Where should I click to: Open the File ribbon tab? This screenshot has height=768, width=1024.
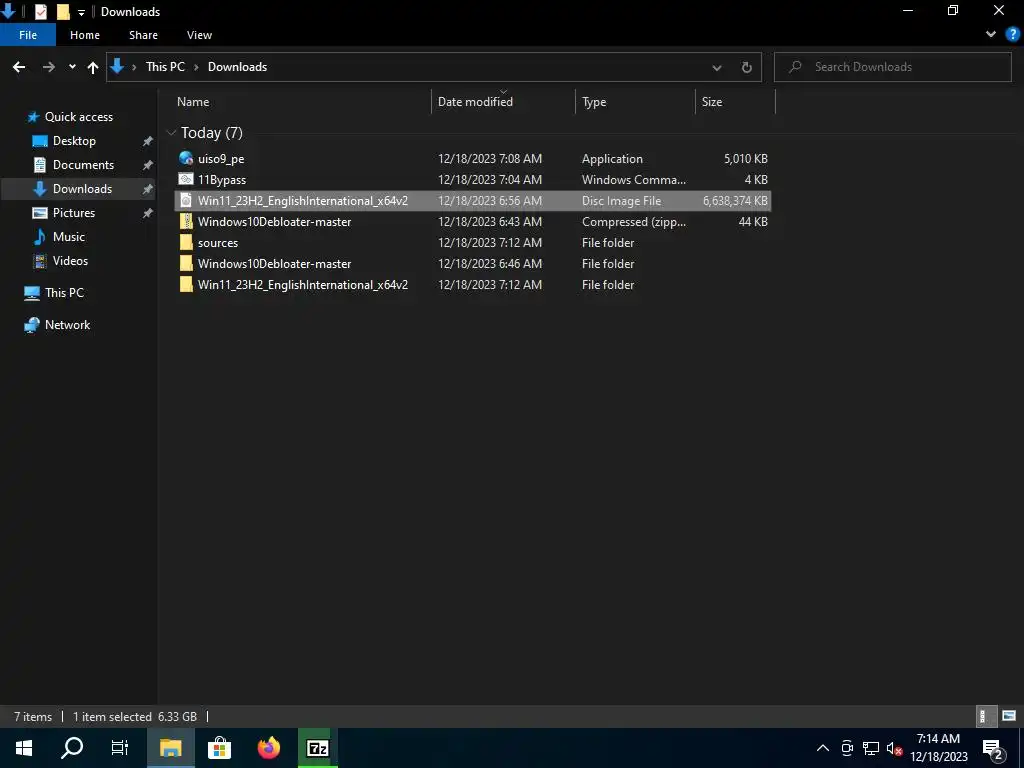(27, 35)
